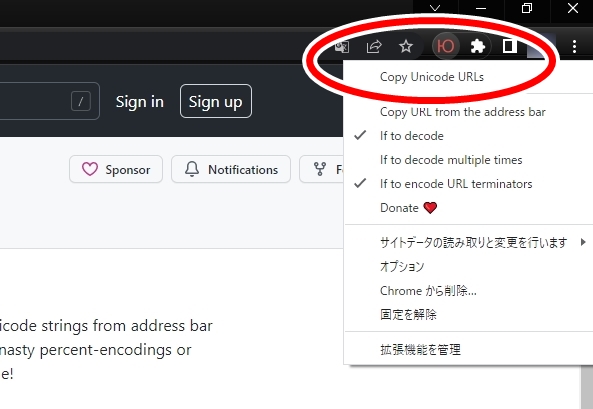Click the share page icon

click(374, 46)
